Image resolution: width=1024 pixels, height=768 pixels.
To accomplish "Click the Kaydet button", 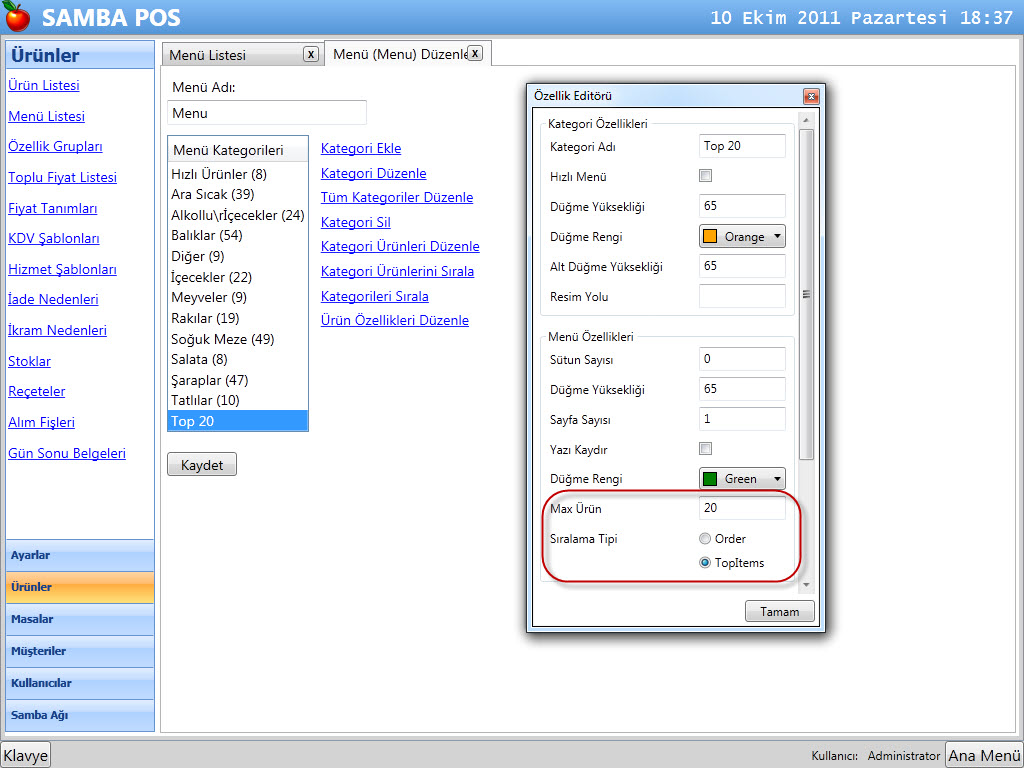I will (x=202, y=465).
